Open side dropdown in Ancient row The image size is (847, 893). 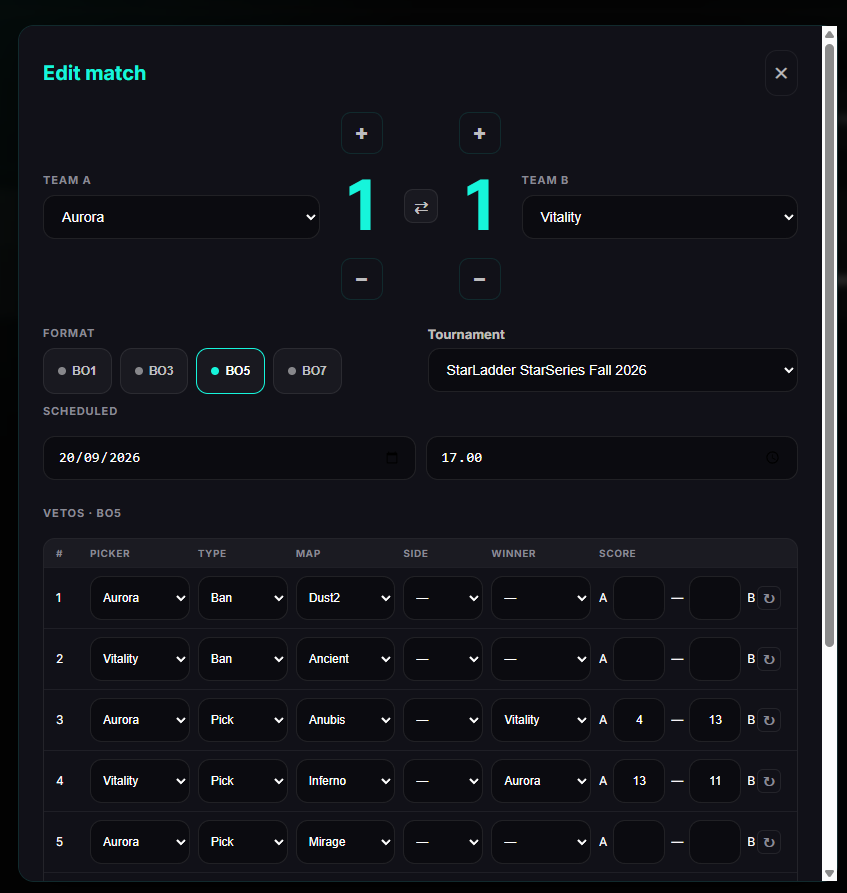[x=443, y=659]
